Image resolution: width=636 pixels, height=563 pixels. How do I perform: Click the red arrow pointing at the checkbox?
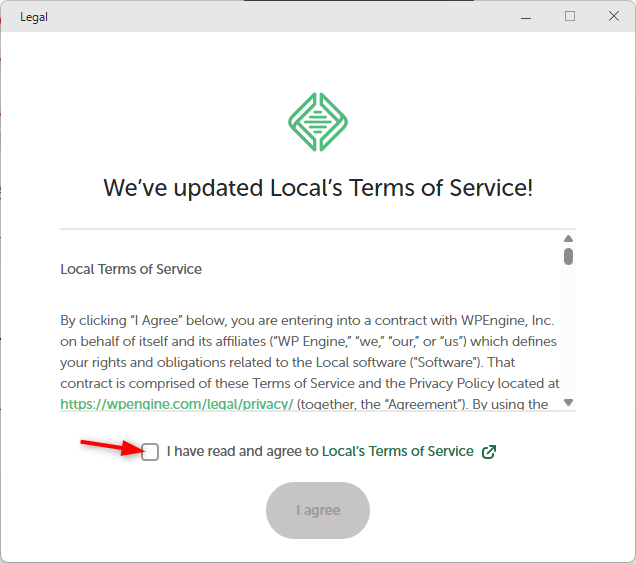point(110,446)
